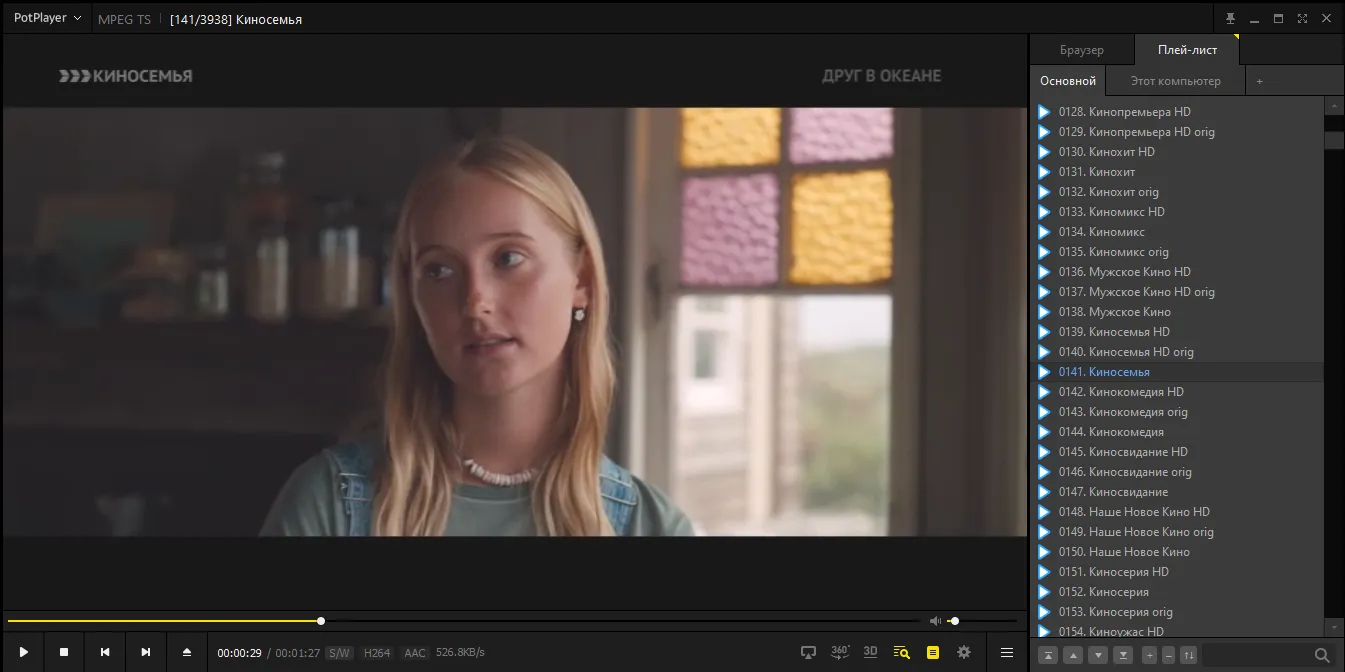Pin the window always on top

click(x=1231, y=19)
